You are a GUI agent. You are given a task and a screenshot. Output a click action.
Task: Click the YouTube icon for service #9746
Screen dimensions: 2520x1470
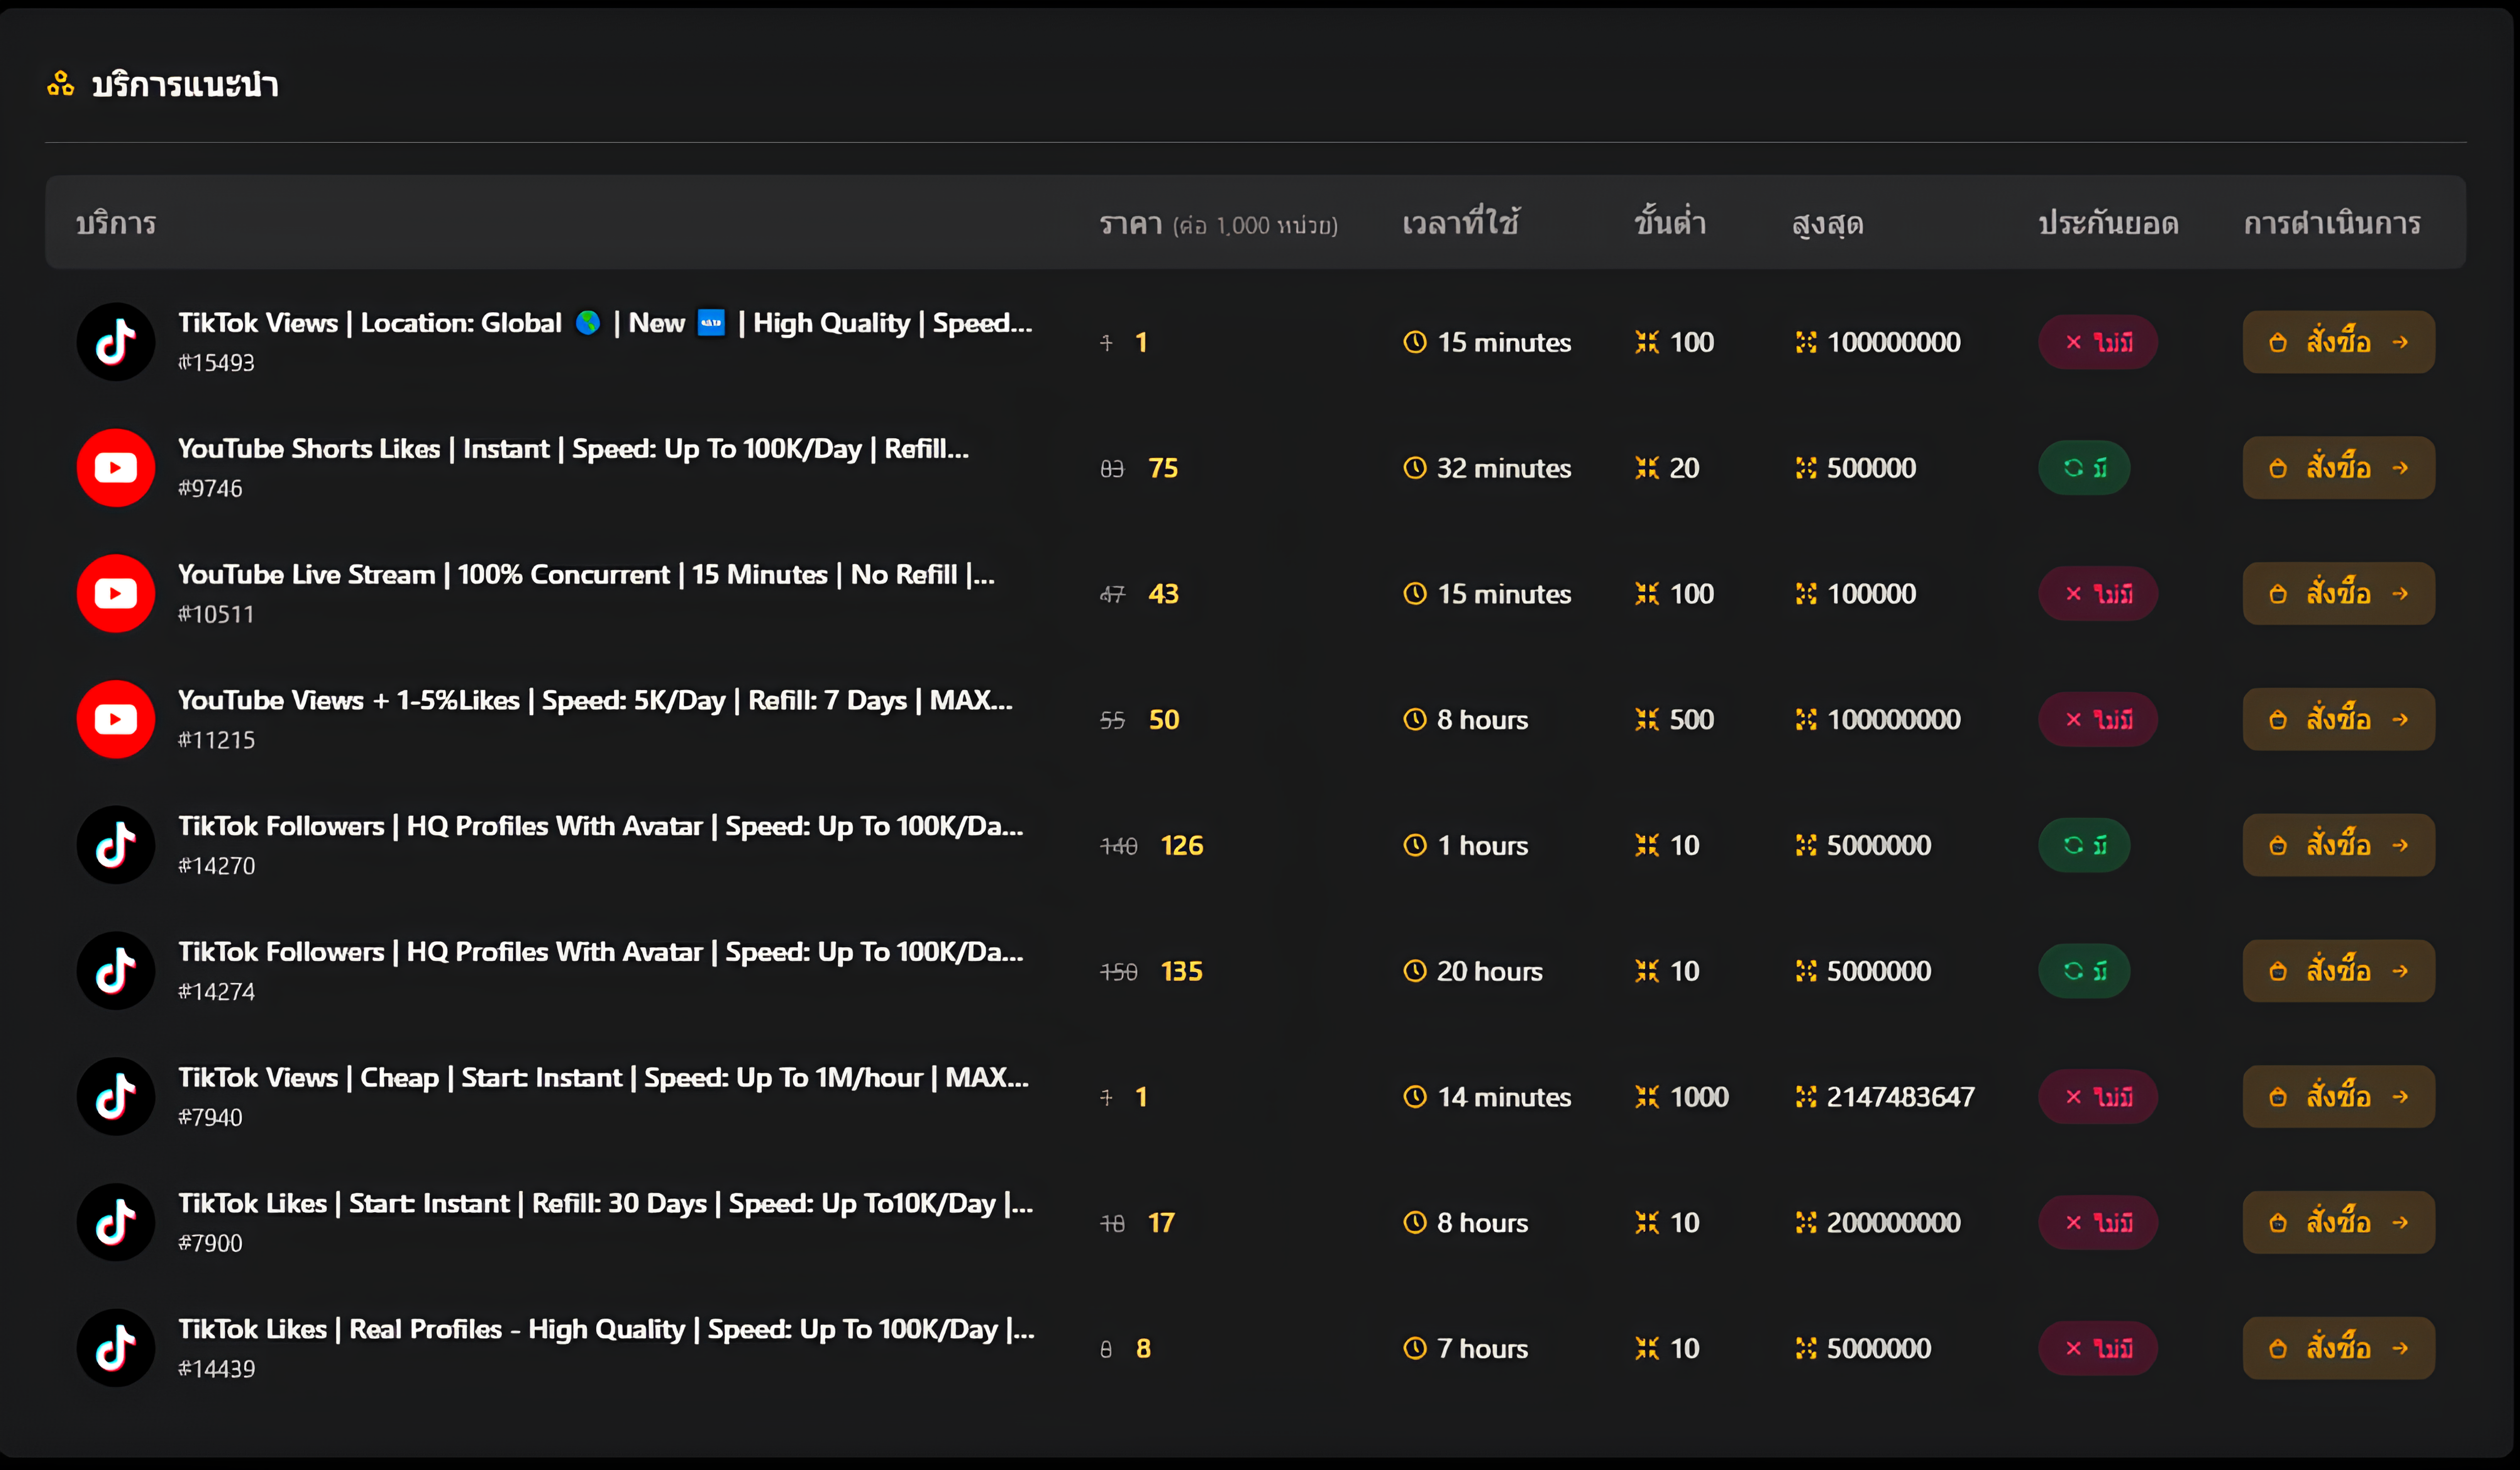[116, 468]
